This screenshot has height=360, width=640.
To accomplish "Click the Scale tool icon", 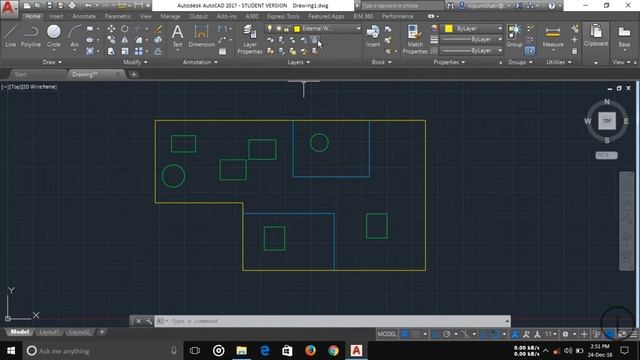I will pos(124,51).
